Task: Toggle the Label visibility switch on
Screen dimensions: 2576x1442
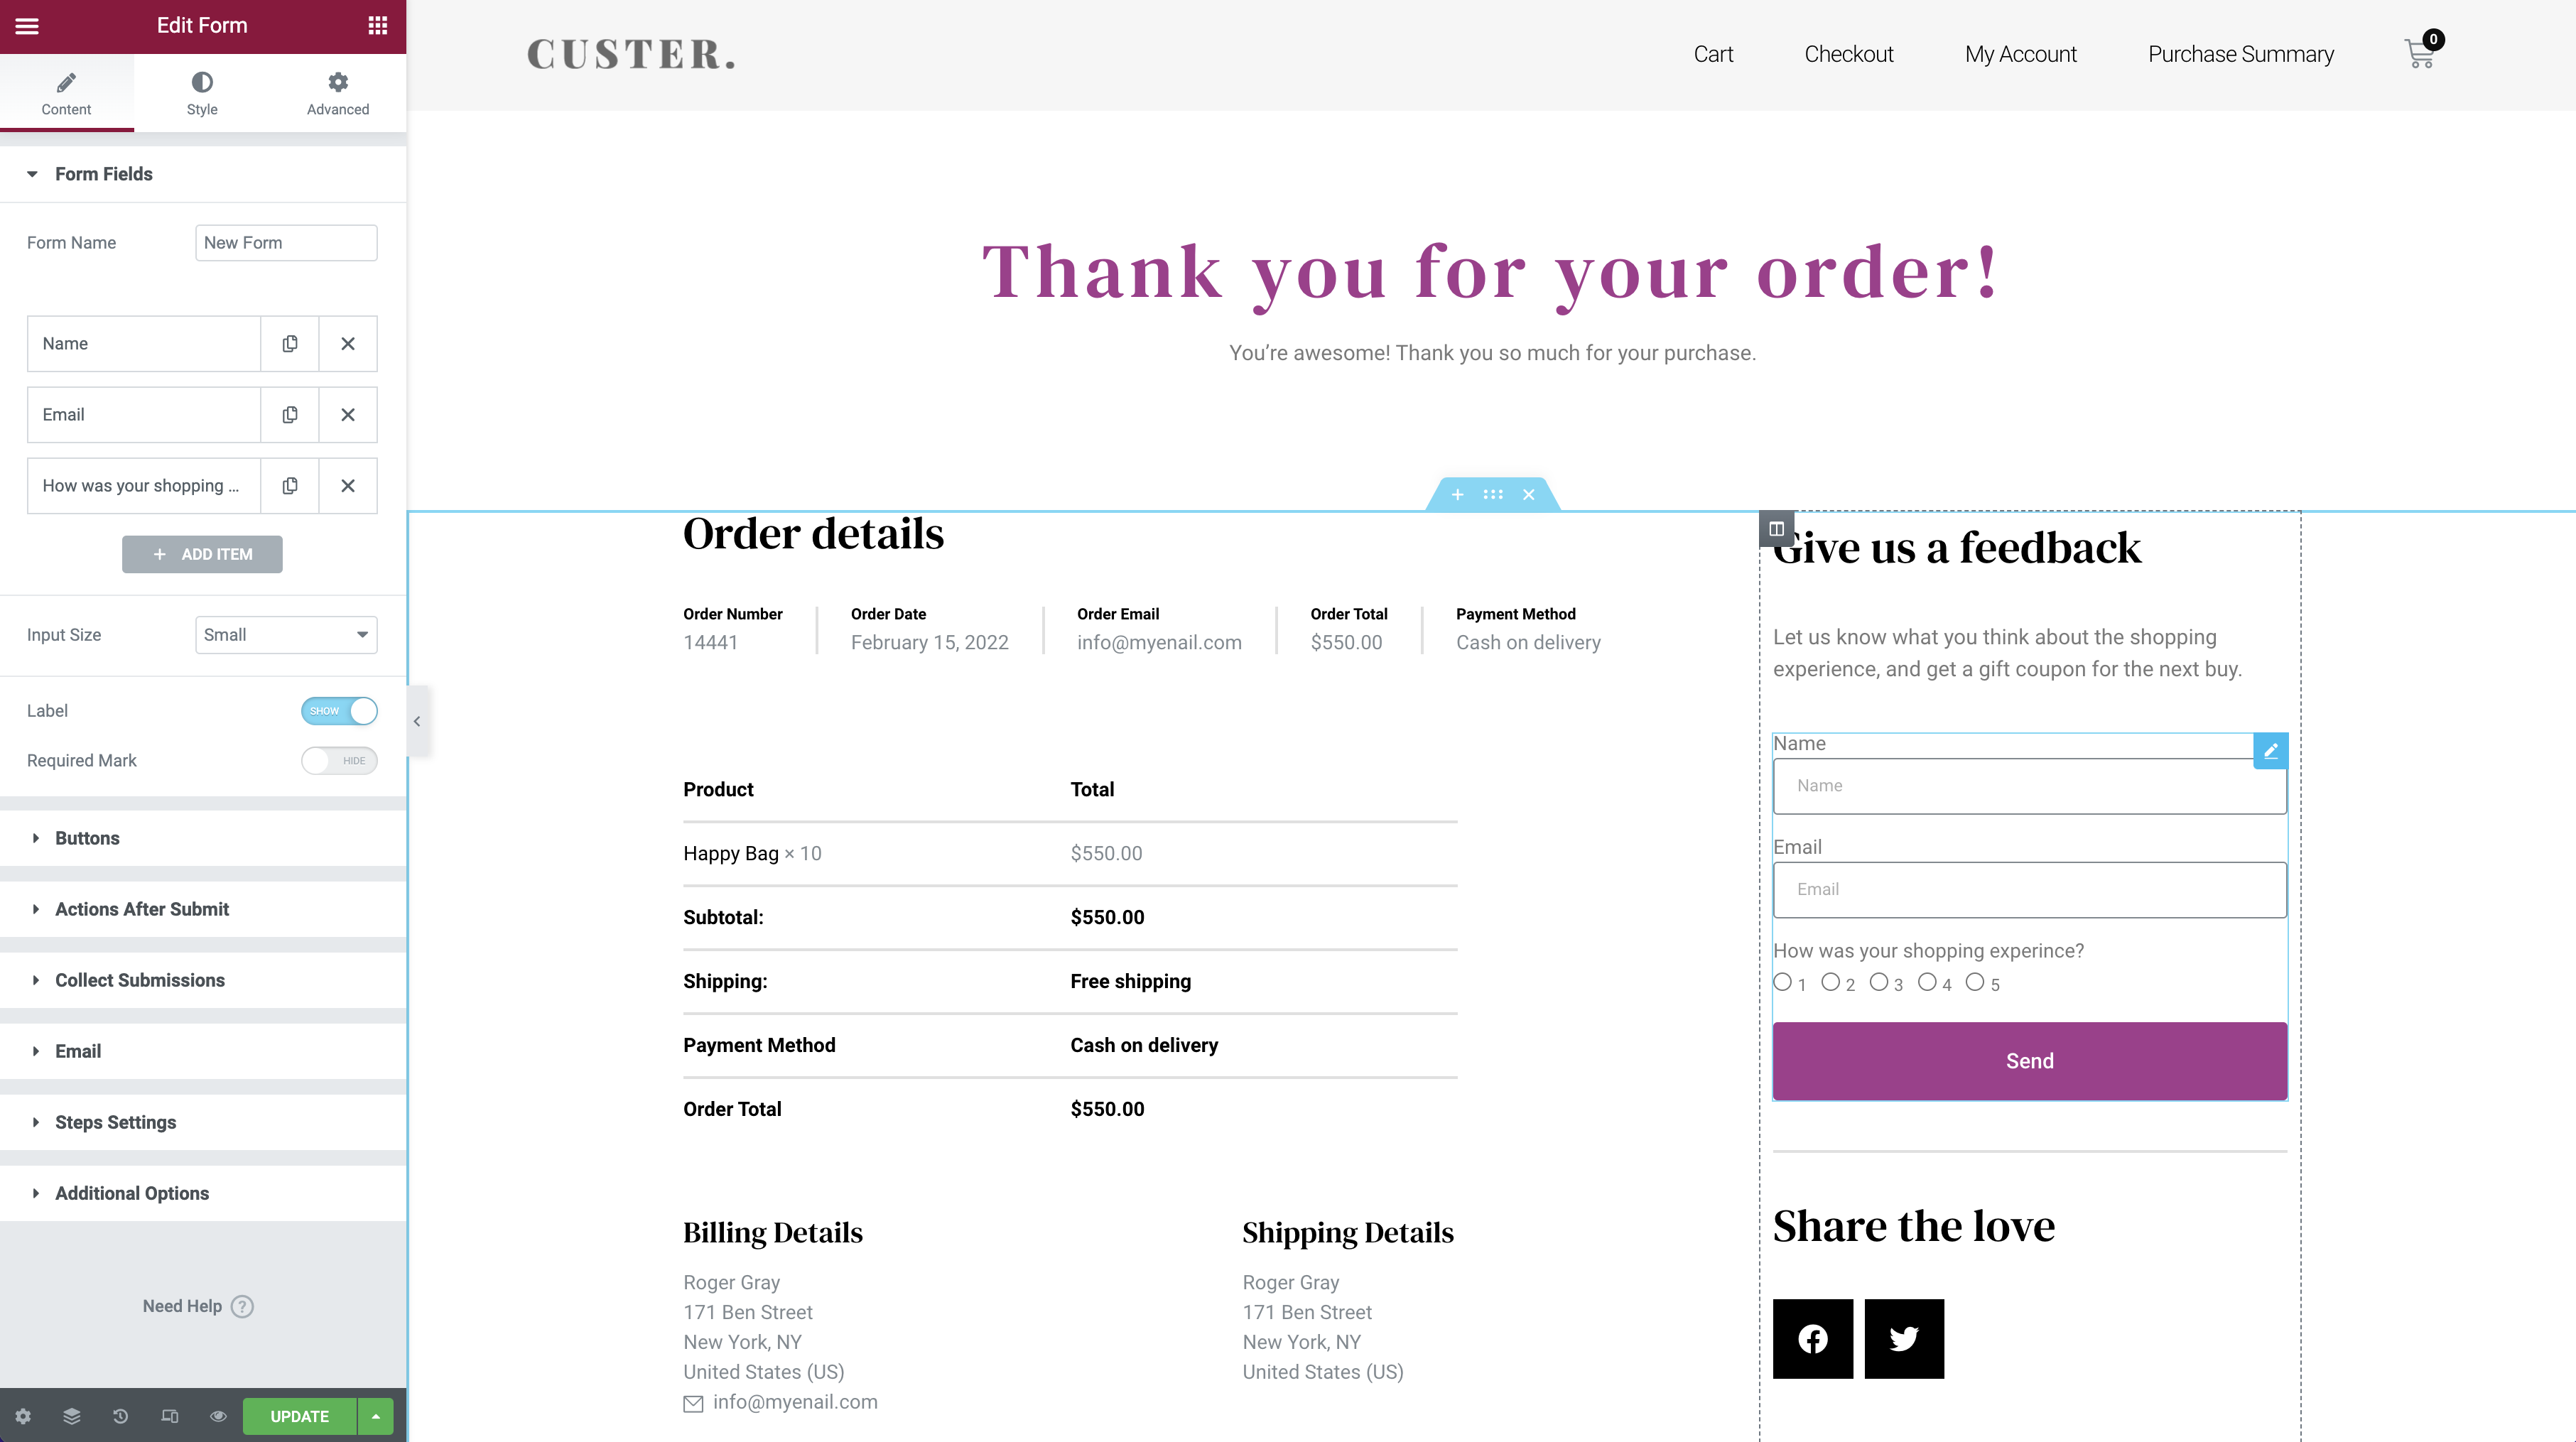Action: (340, 711)
